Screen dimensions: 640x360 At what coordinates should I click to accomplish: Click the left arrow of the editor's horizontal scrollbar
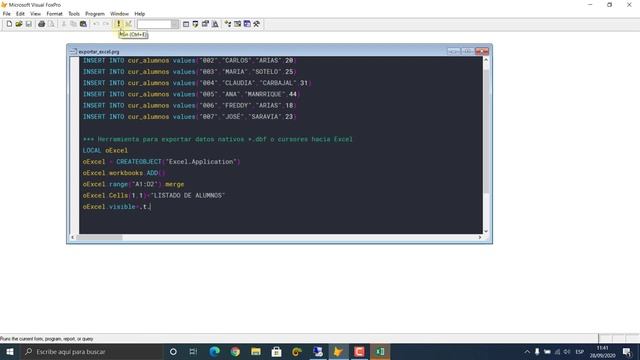72,237
